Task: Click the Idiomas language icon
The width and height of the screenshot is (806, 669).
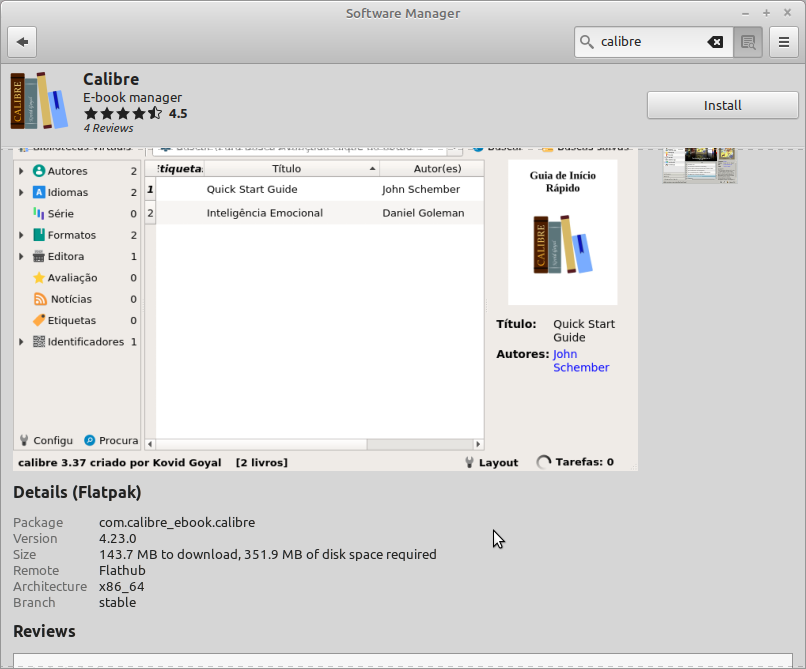Action: pyautogui.click(x=39, y=192)
